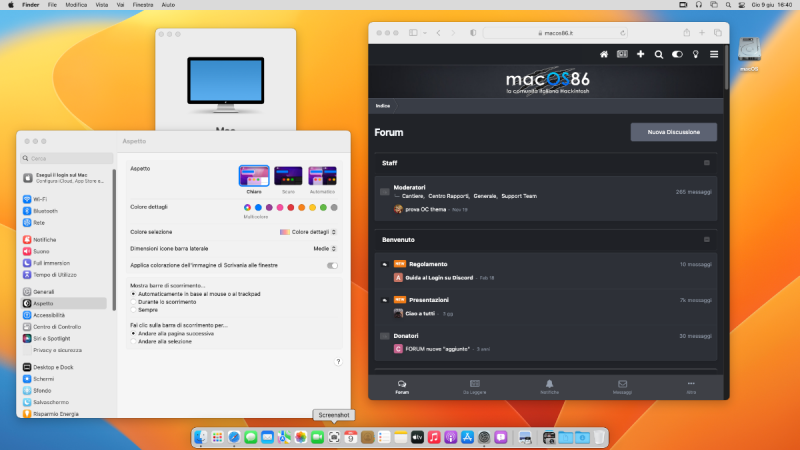The width and height of the screenshot is (800, 450).
Task: Choose the Scuro appearance thumbnail
Action: [288, 176]
